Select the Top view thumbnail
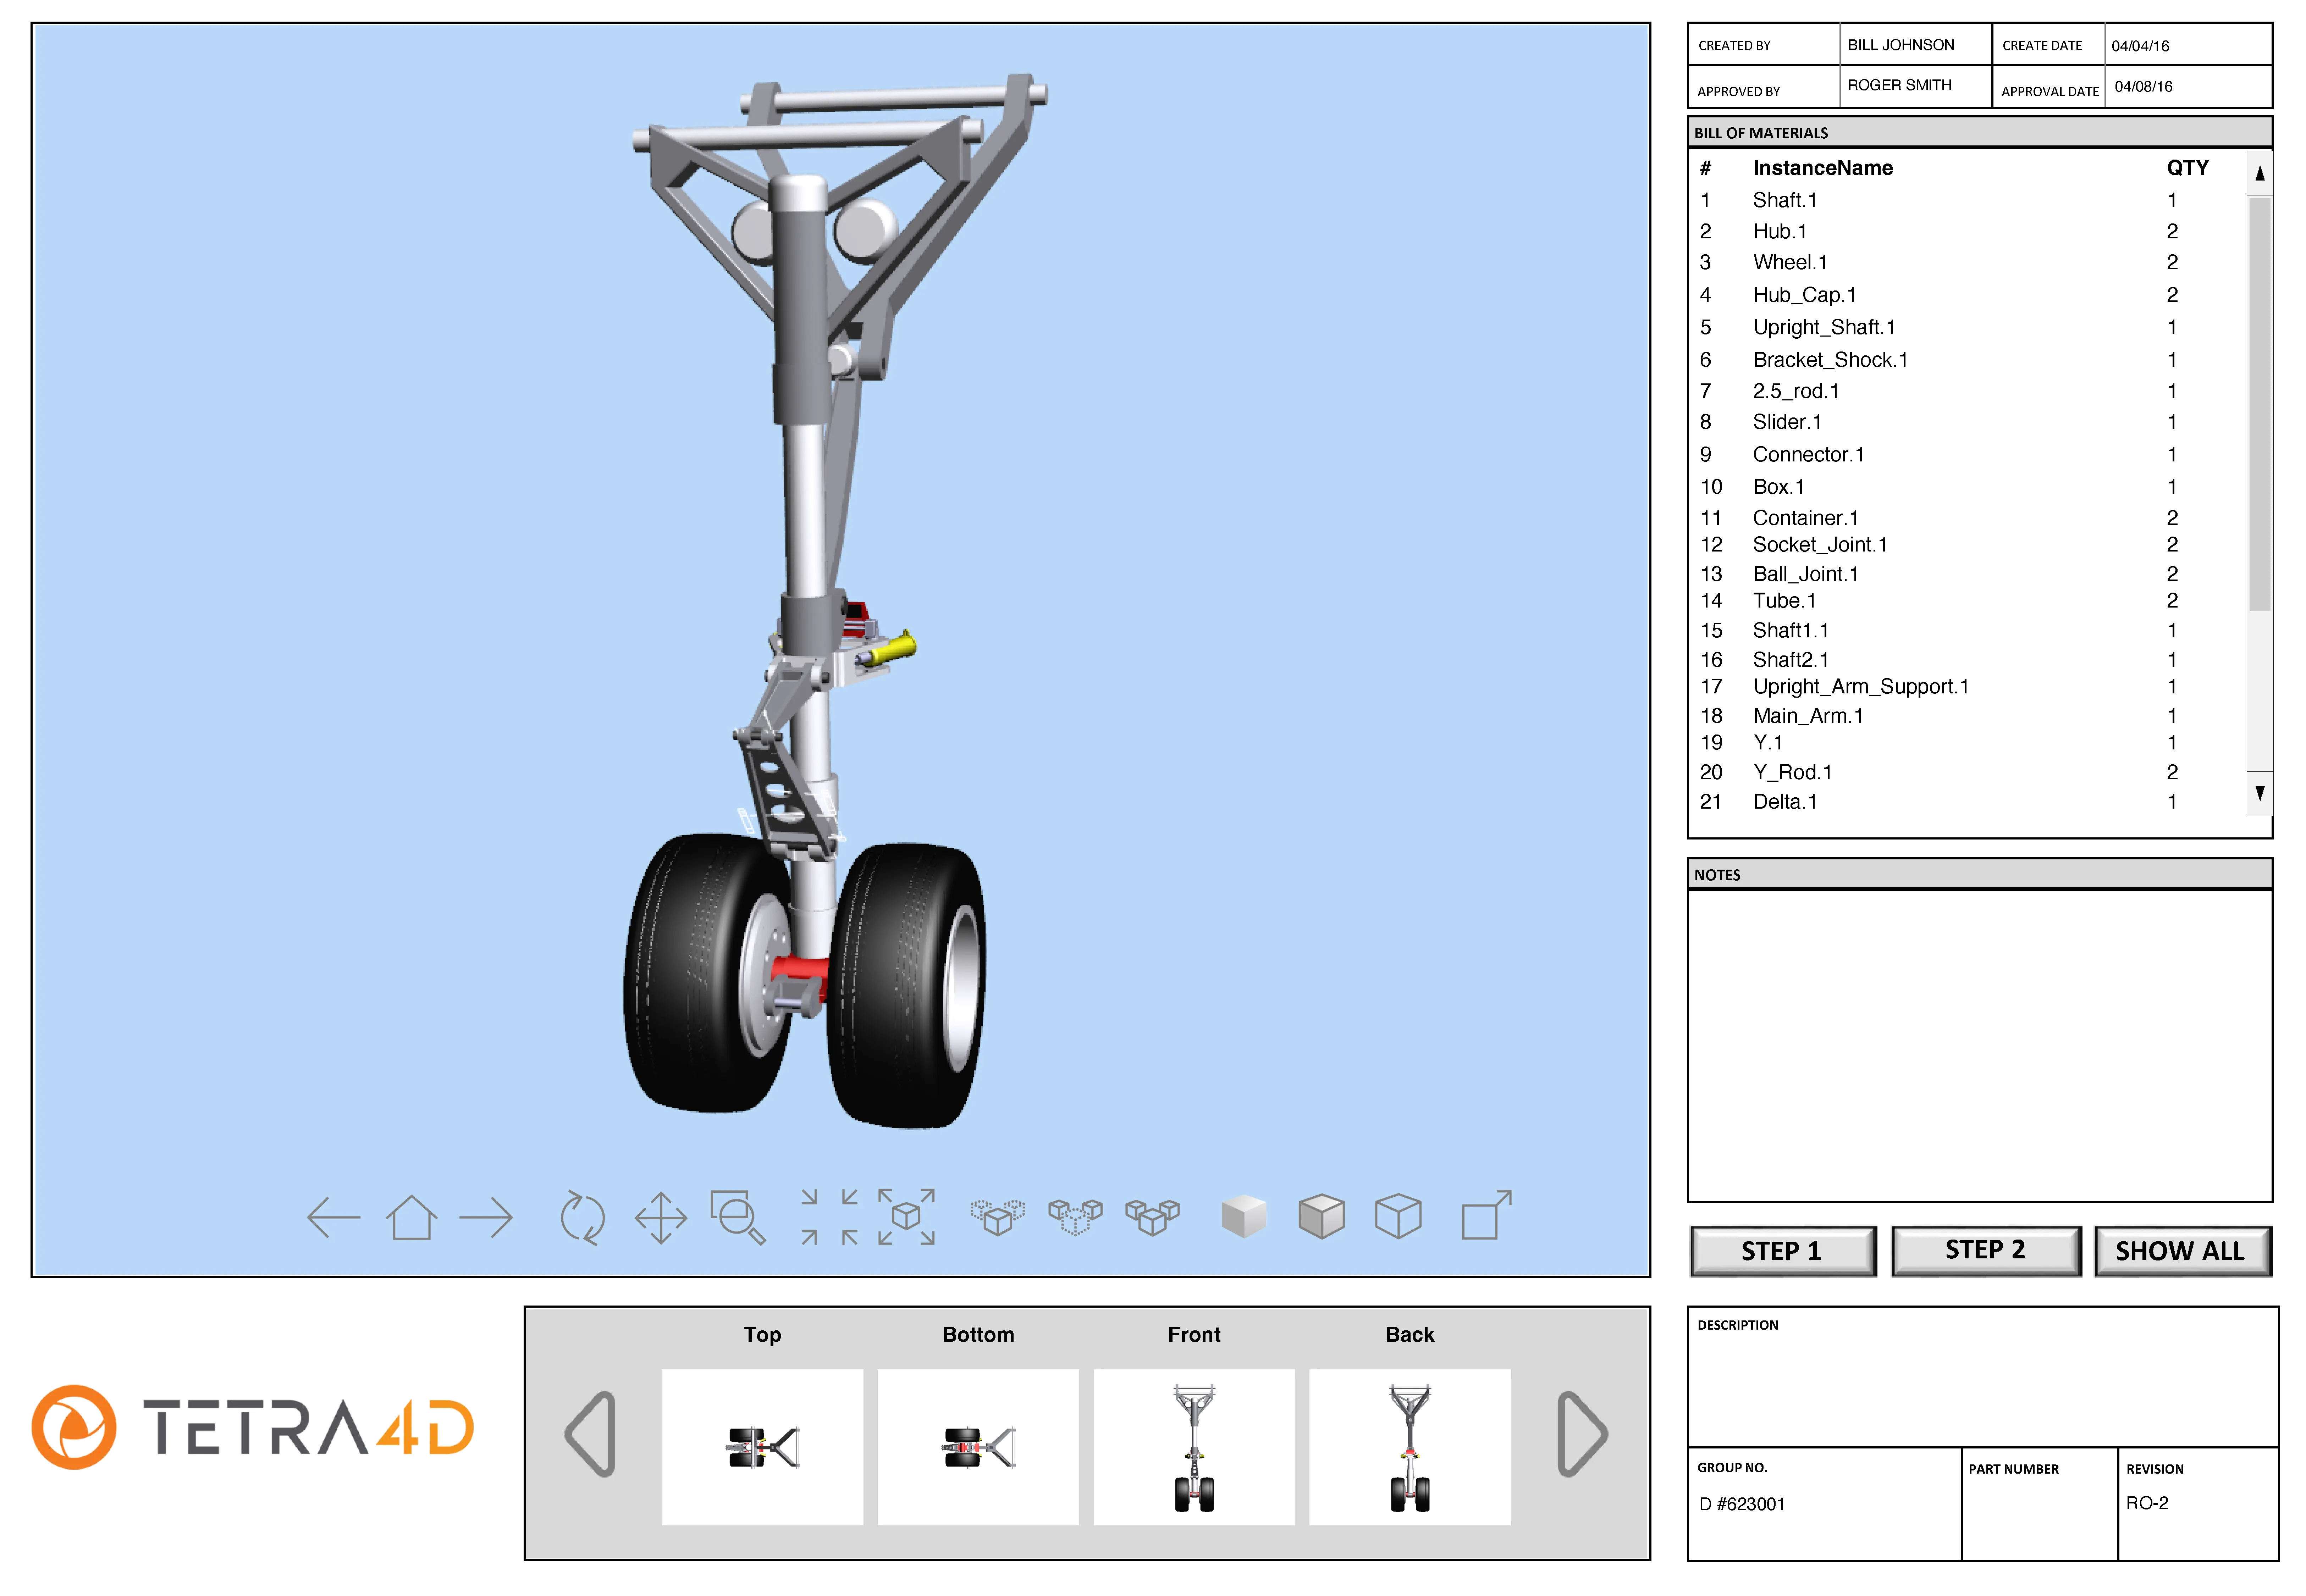The height and width of the screenshot is (1596, 2306). coord(762,1447)
